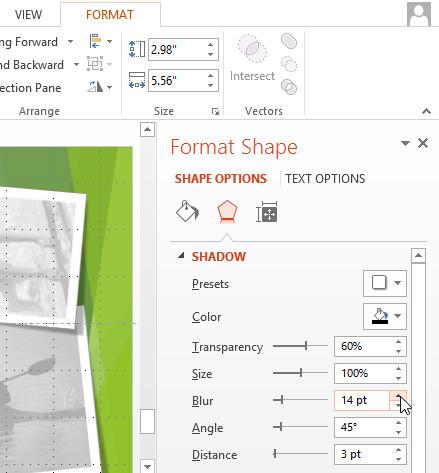Click the Intersect shapes icon
The image size is (439, 473).
252,48
